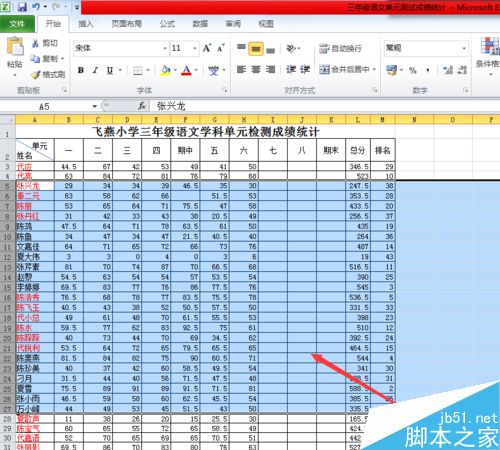500x450 pixels.
Task: Click header cell 期中
Action: pos(185,150)
